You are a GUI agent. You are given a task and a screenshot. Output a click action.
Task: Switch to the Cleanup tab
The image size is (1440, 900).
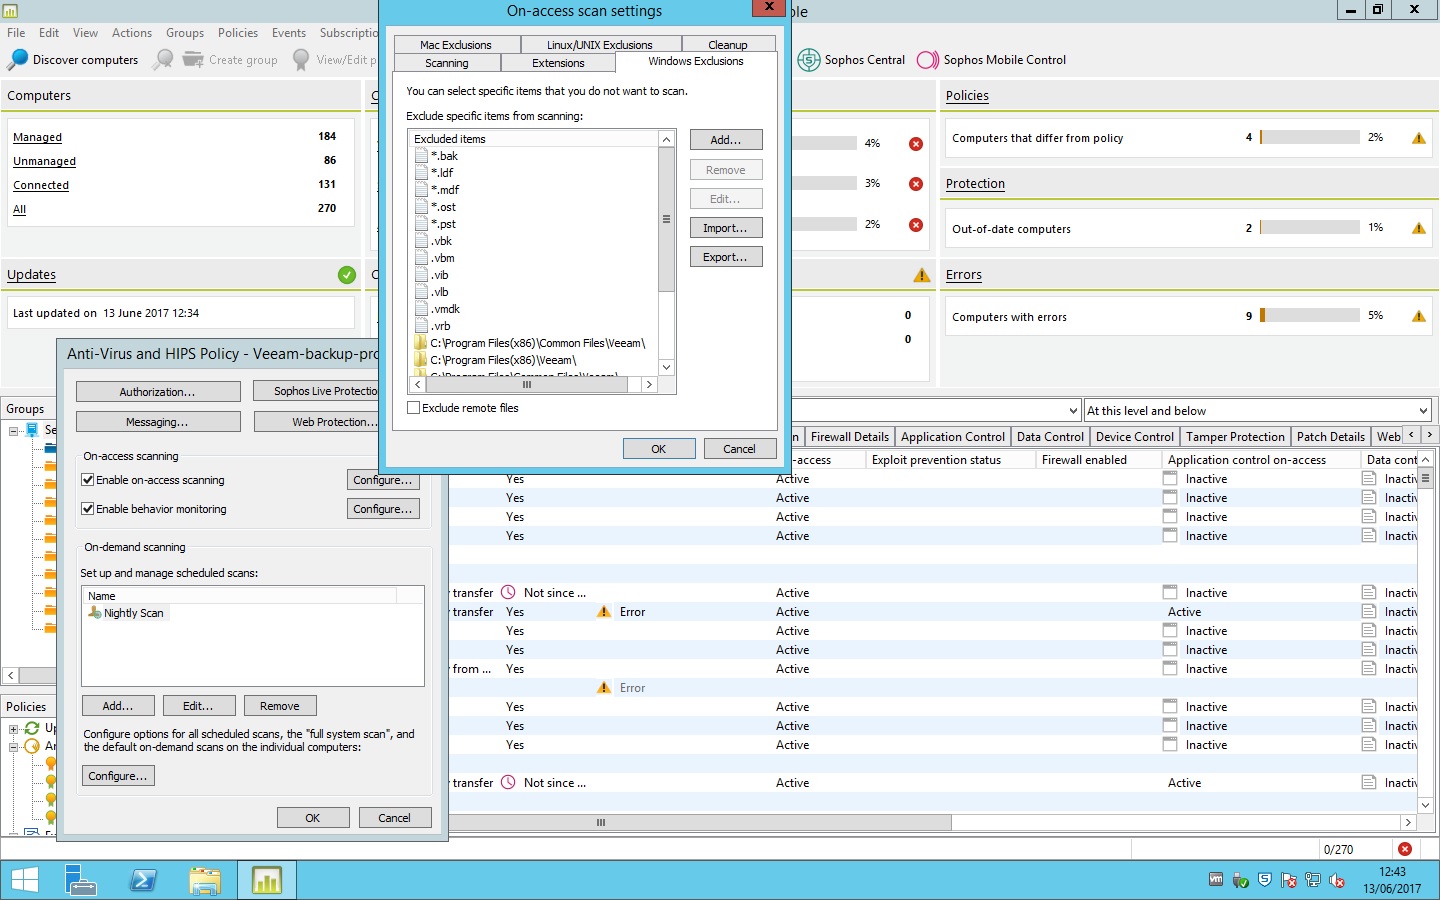[728, 45]
